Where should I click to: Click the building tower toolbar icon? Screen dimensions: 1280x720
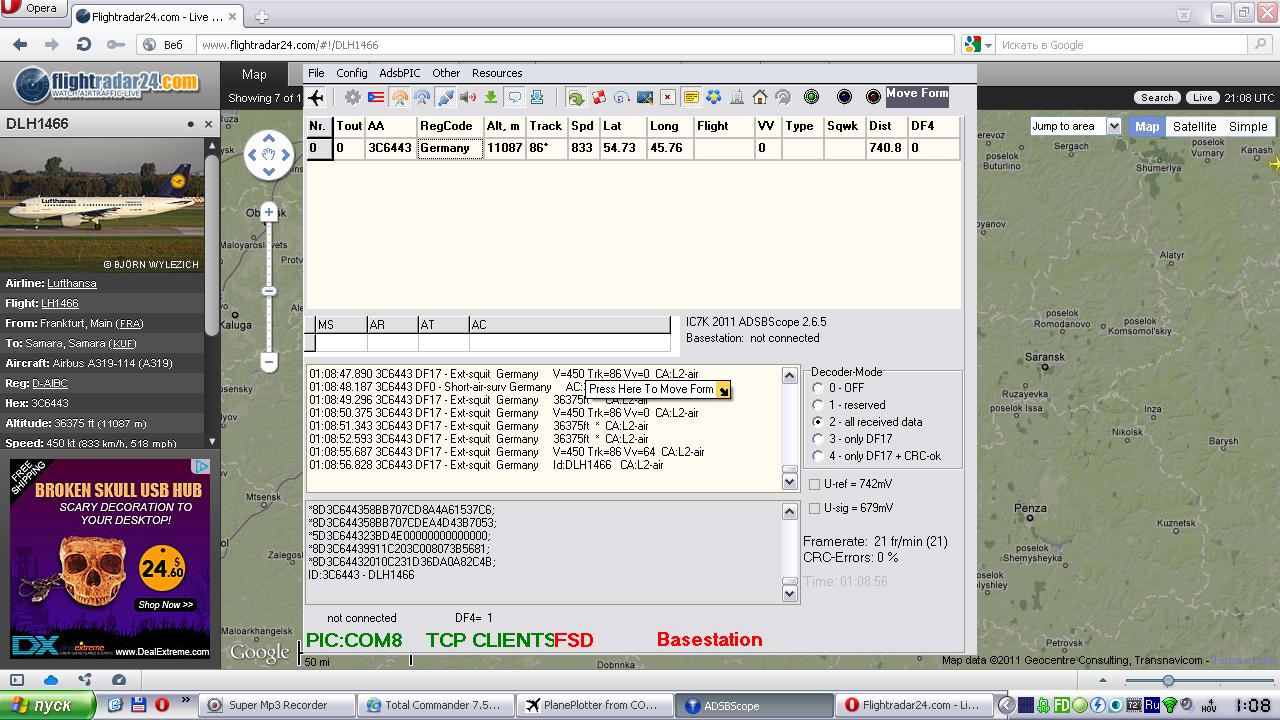pos(737,97)
